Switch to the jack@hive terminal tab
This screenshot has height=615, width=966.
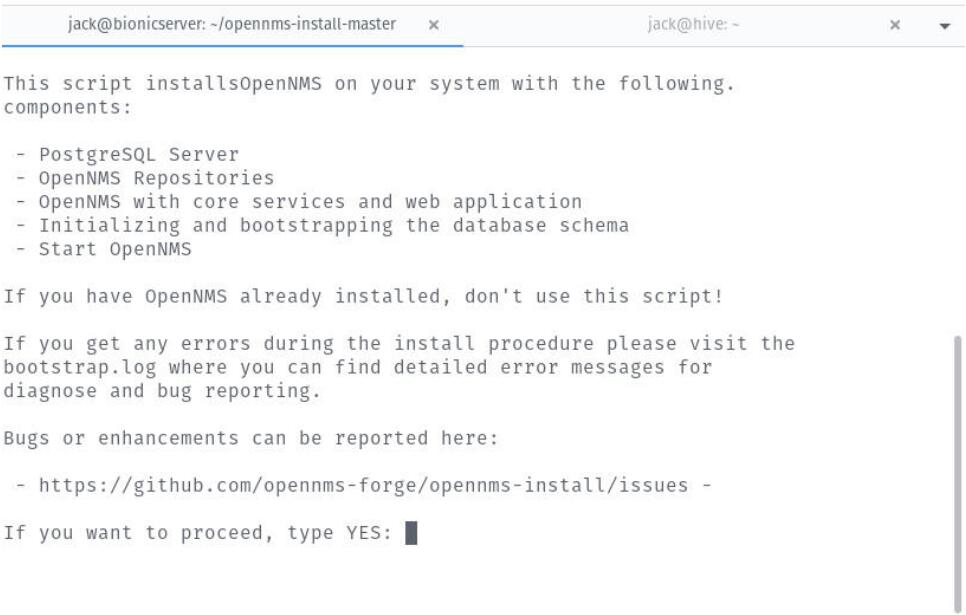tap(693, 25)
